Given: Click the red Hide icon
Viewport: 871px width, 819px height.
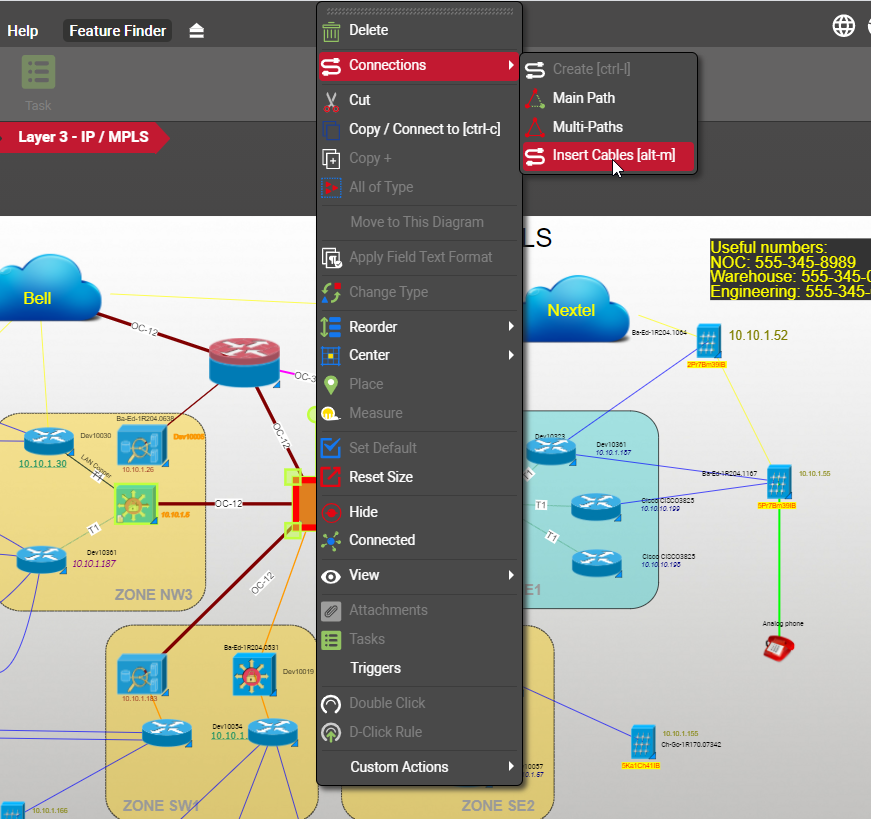Looking at the screenshot, I should (x=331, y=512).
